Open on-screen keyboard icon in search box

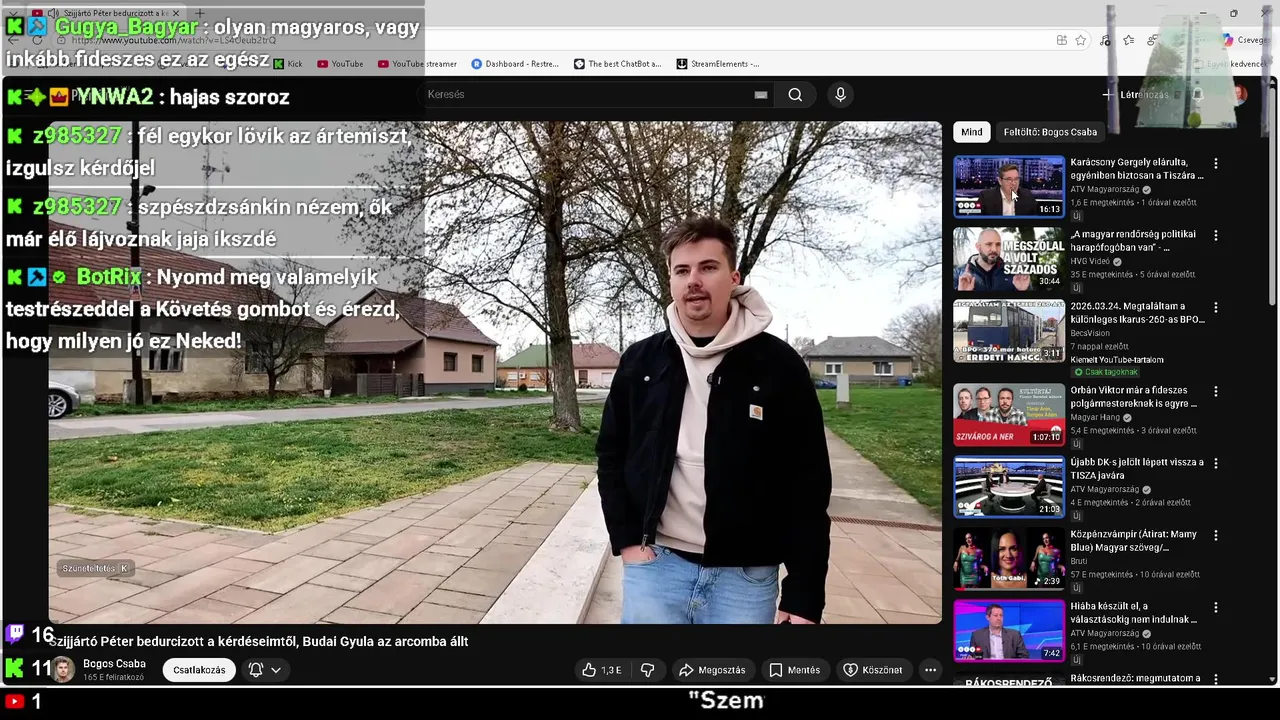(x=761, y=95)
